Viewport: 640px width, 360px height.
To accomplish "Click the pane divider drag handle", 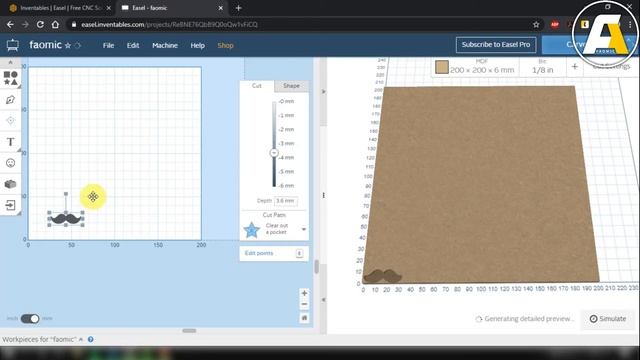I will (323, 196).
